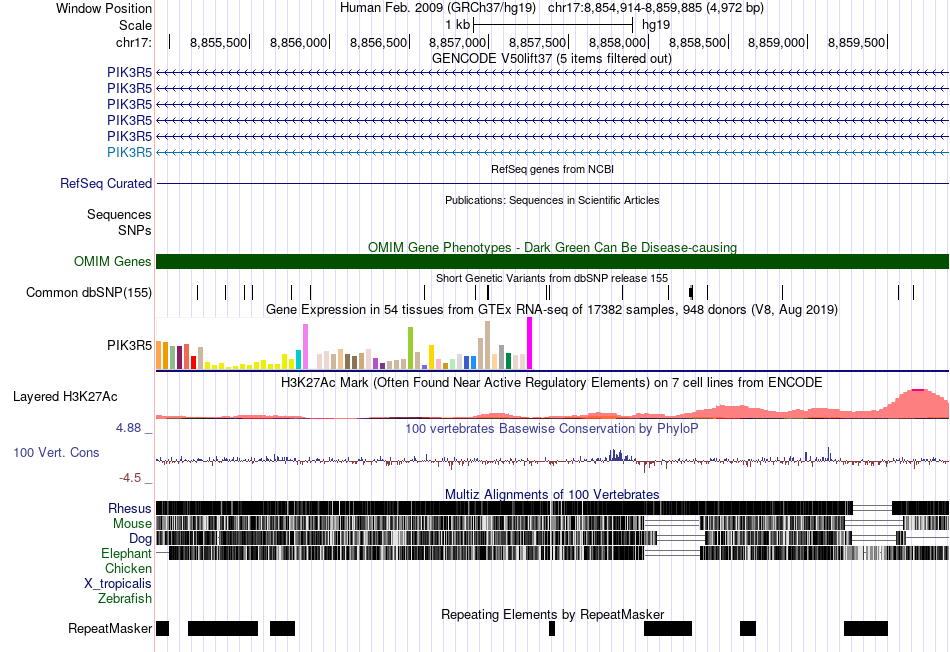Viewport: 950px width, 652px height.
Task: Click the tall violet GTEx expression bar
Action: pos(305,347)
